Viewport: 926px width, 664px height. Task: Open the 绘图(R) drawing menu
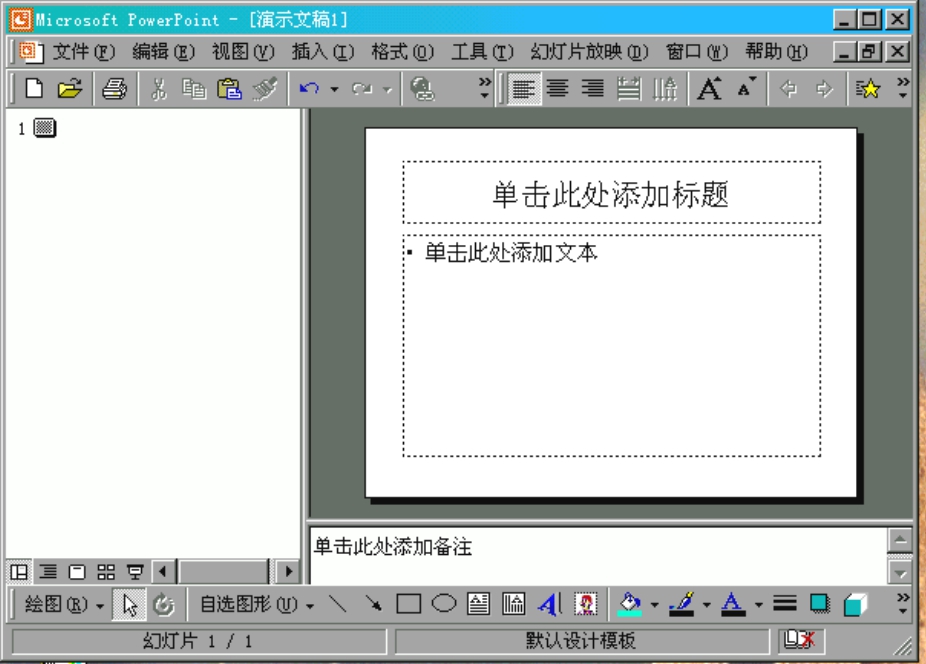(63, 604)
